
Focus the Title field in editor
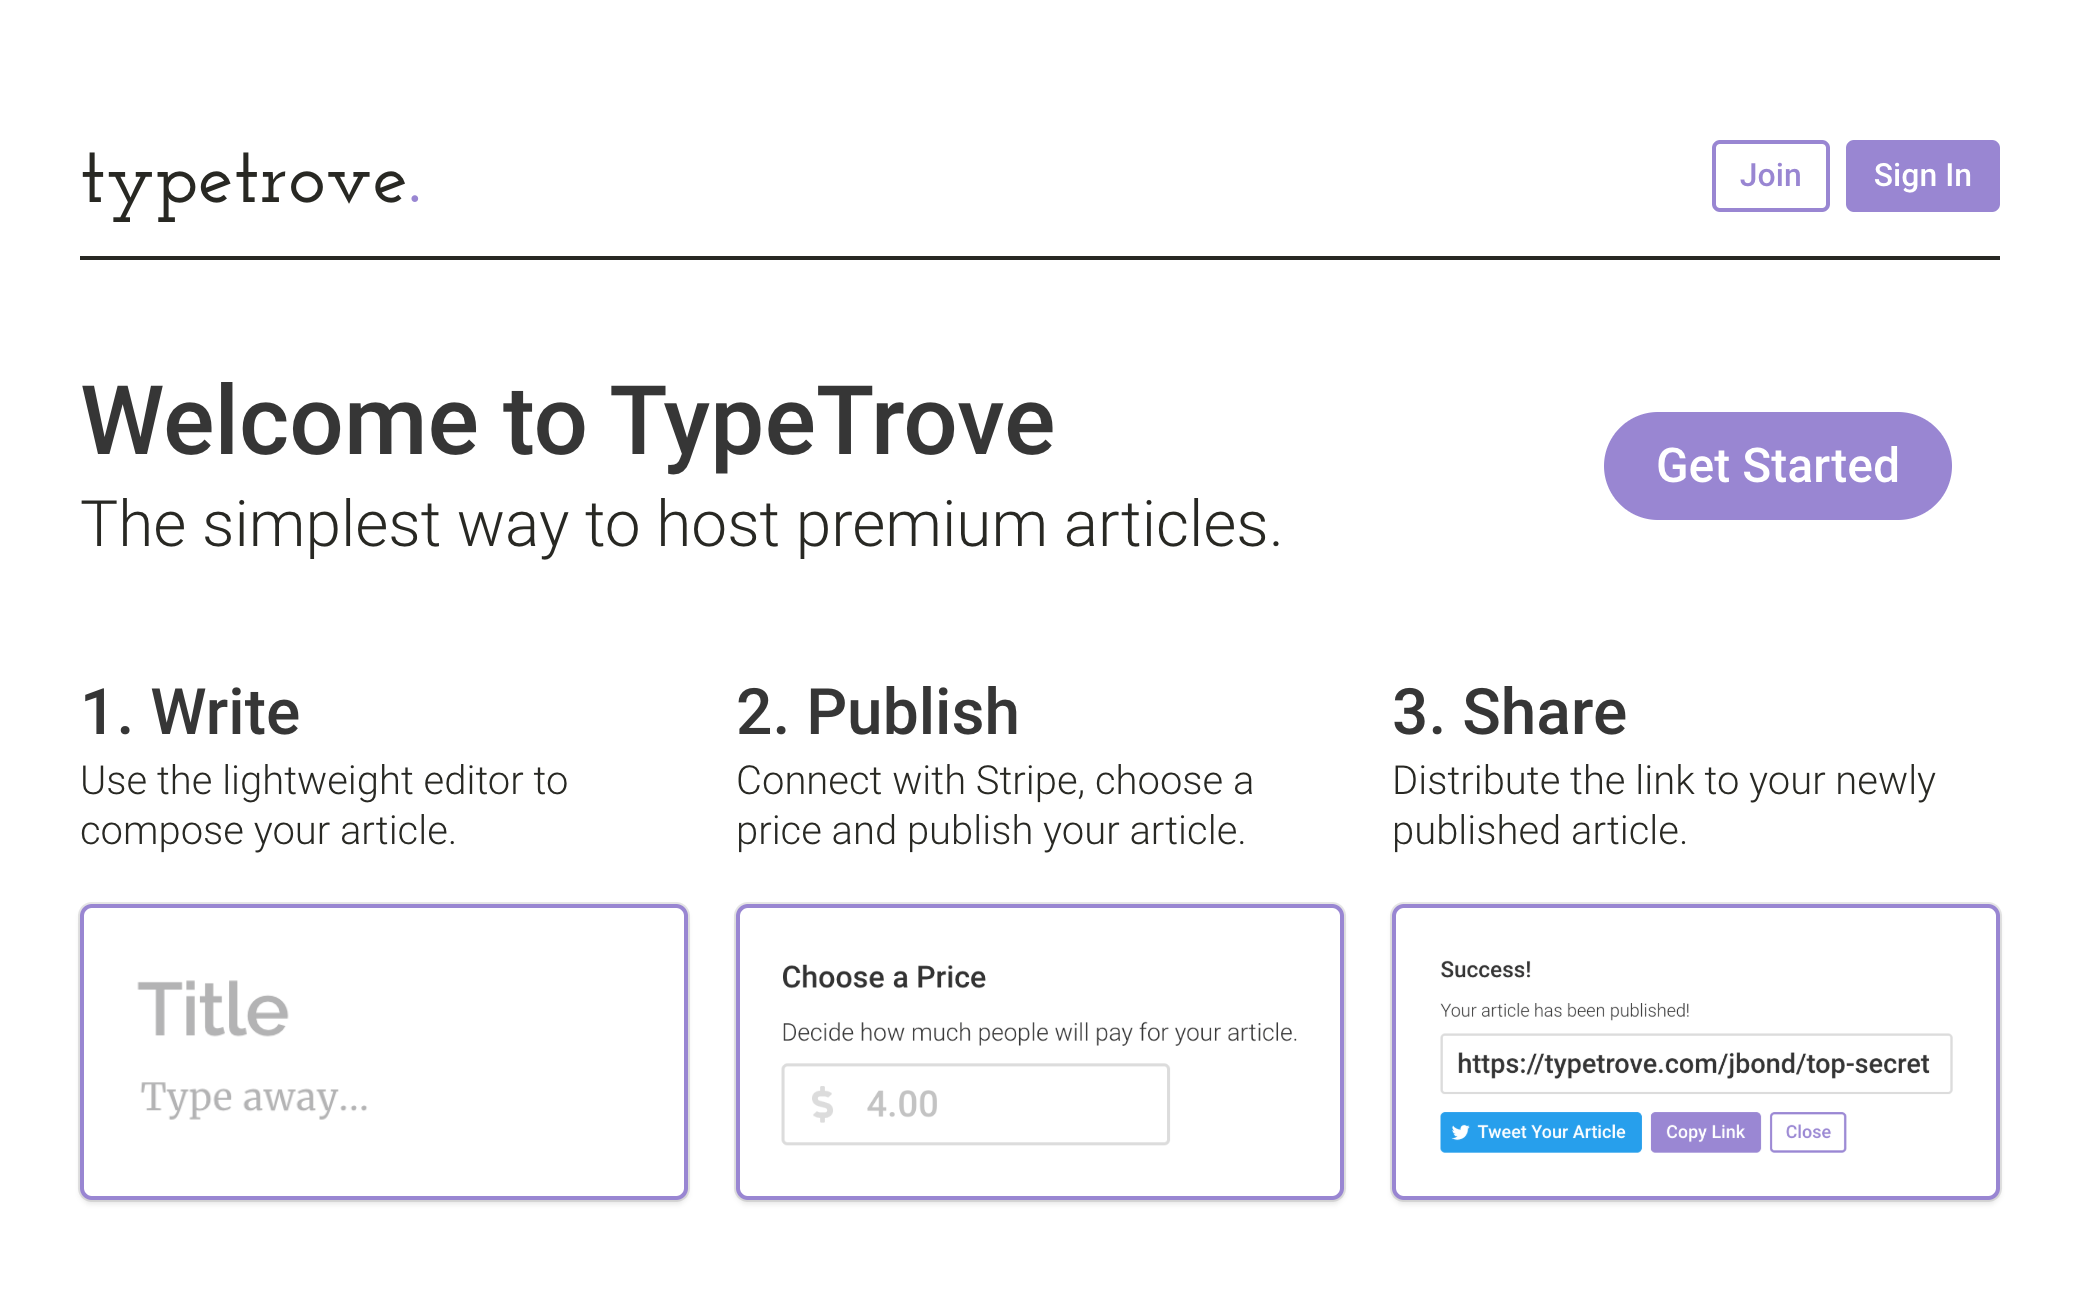coord(214,1008)
